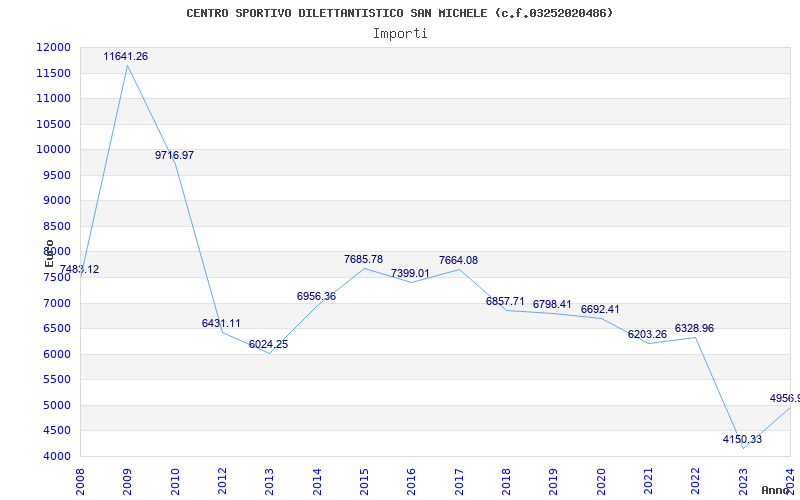Click the 6431.11 data label

click(221, 323)
